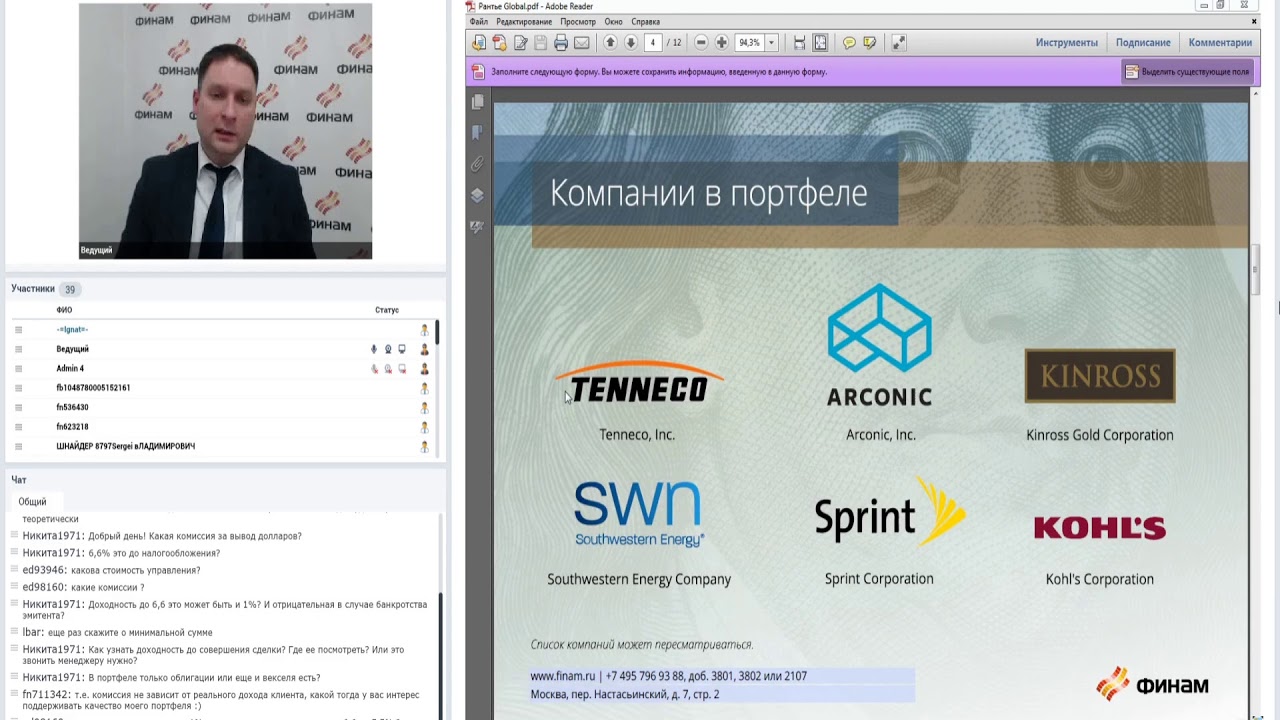This screenshot has width=1280, height=720.
Task: Print the document using the printer icon
Action: click(x=561, y=43)
